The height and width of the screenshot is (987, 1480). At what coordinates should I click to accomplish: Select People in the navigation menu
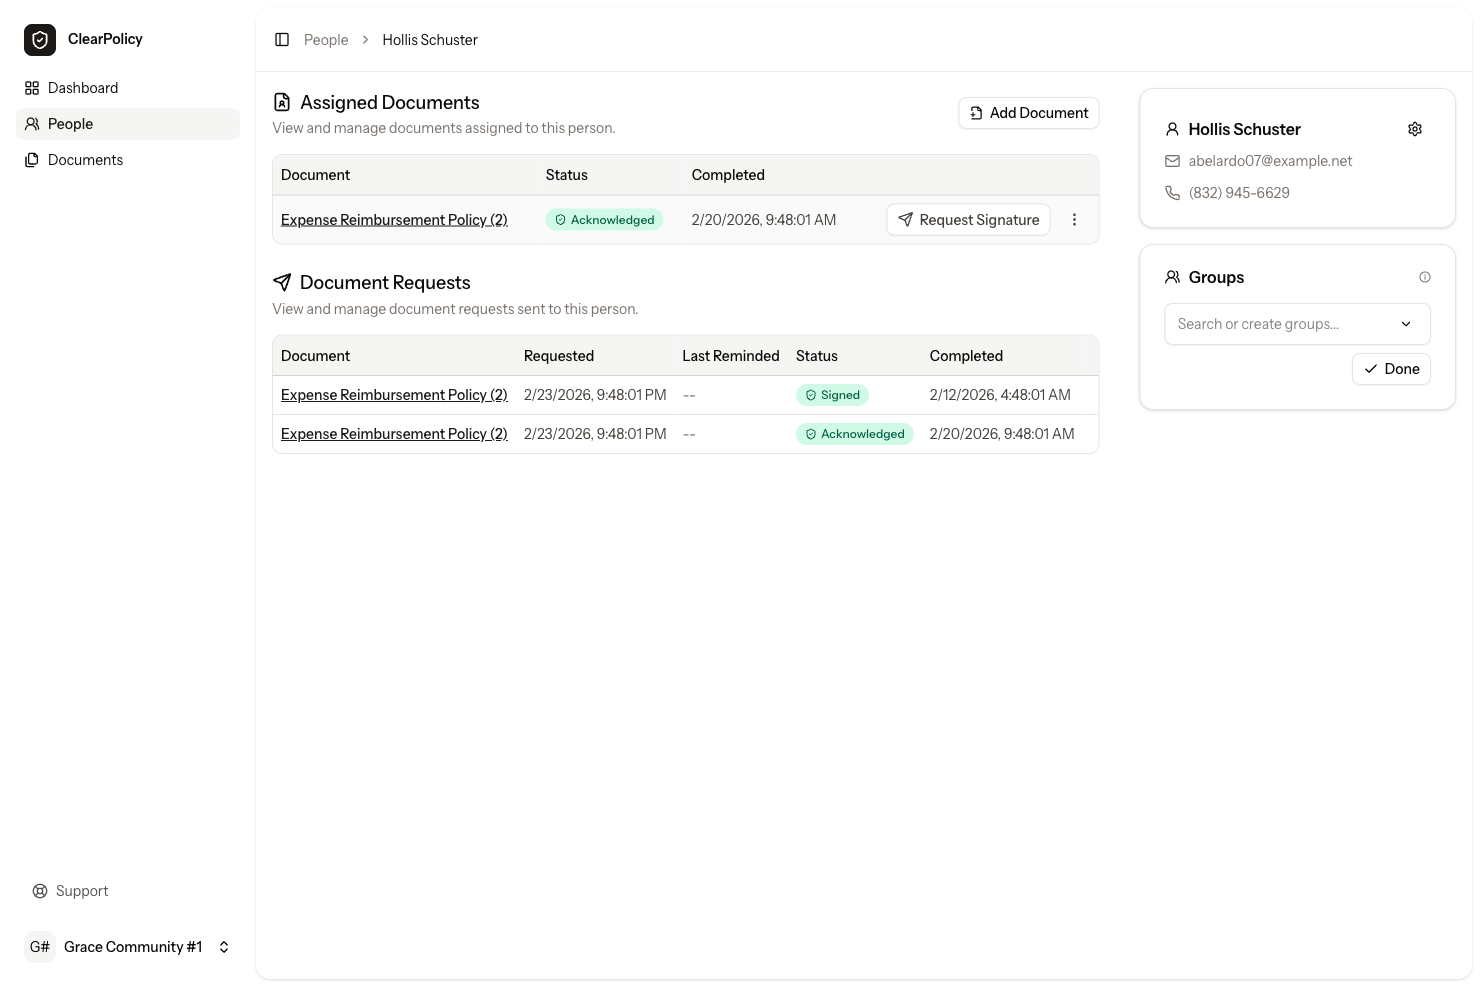click(x=70, y=123)
